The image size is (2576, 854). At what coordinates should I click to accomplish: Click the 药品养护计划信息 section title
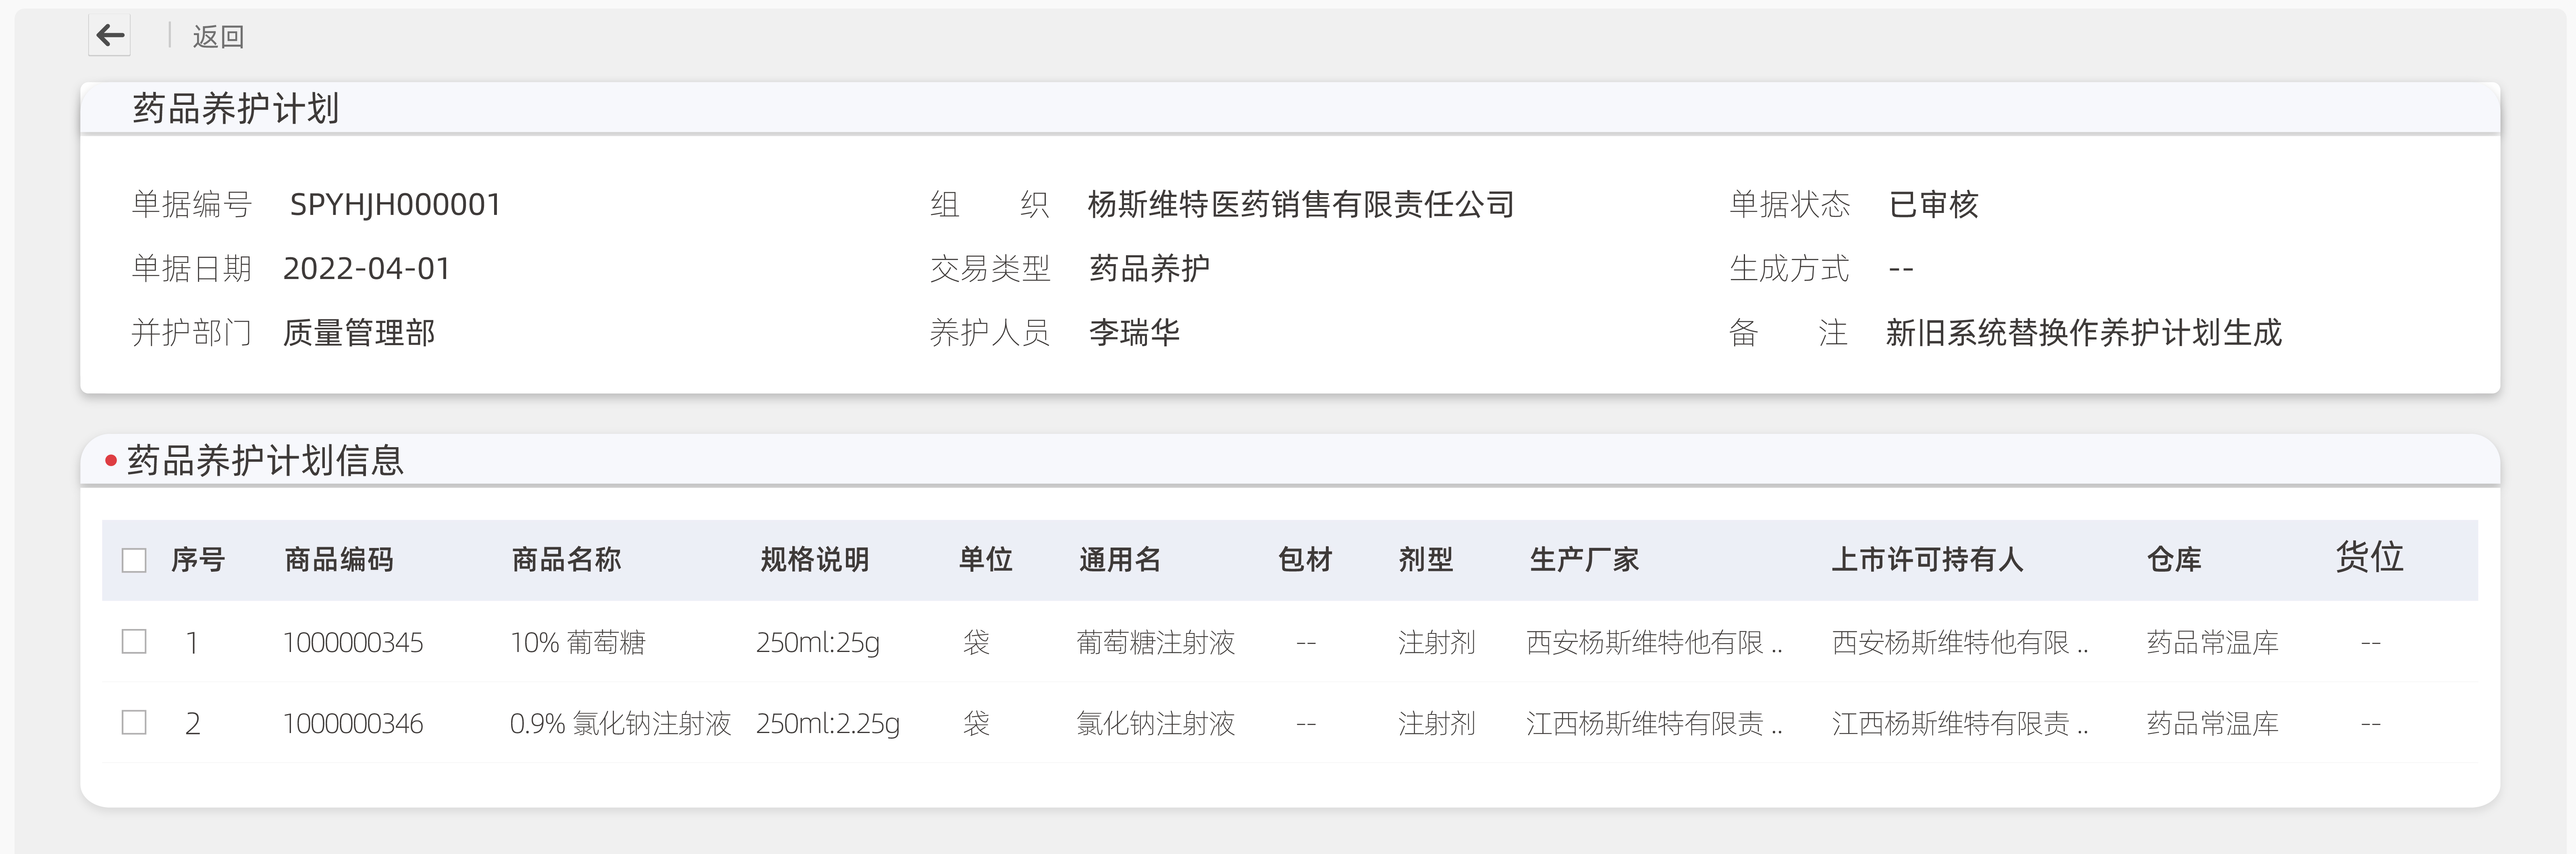[266, 460]
